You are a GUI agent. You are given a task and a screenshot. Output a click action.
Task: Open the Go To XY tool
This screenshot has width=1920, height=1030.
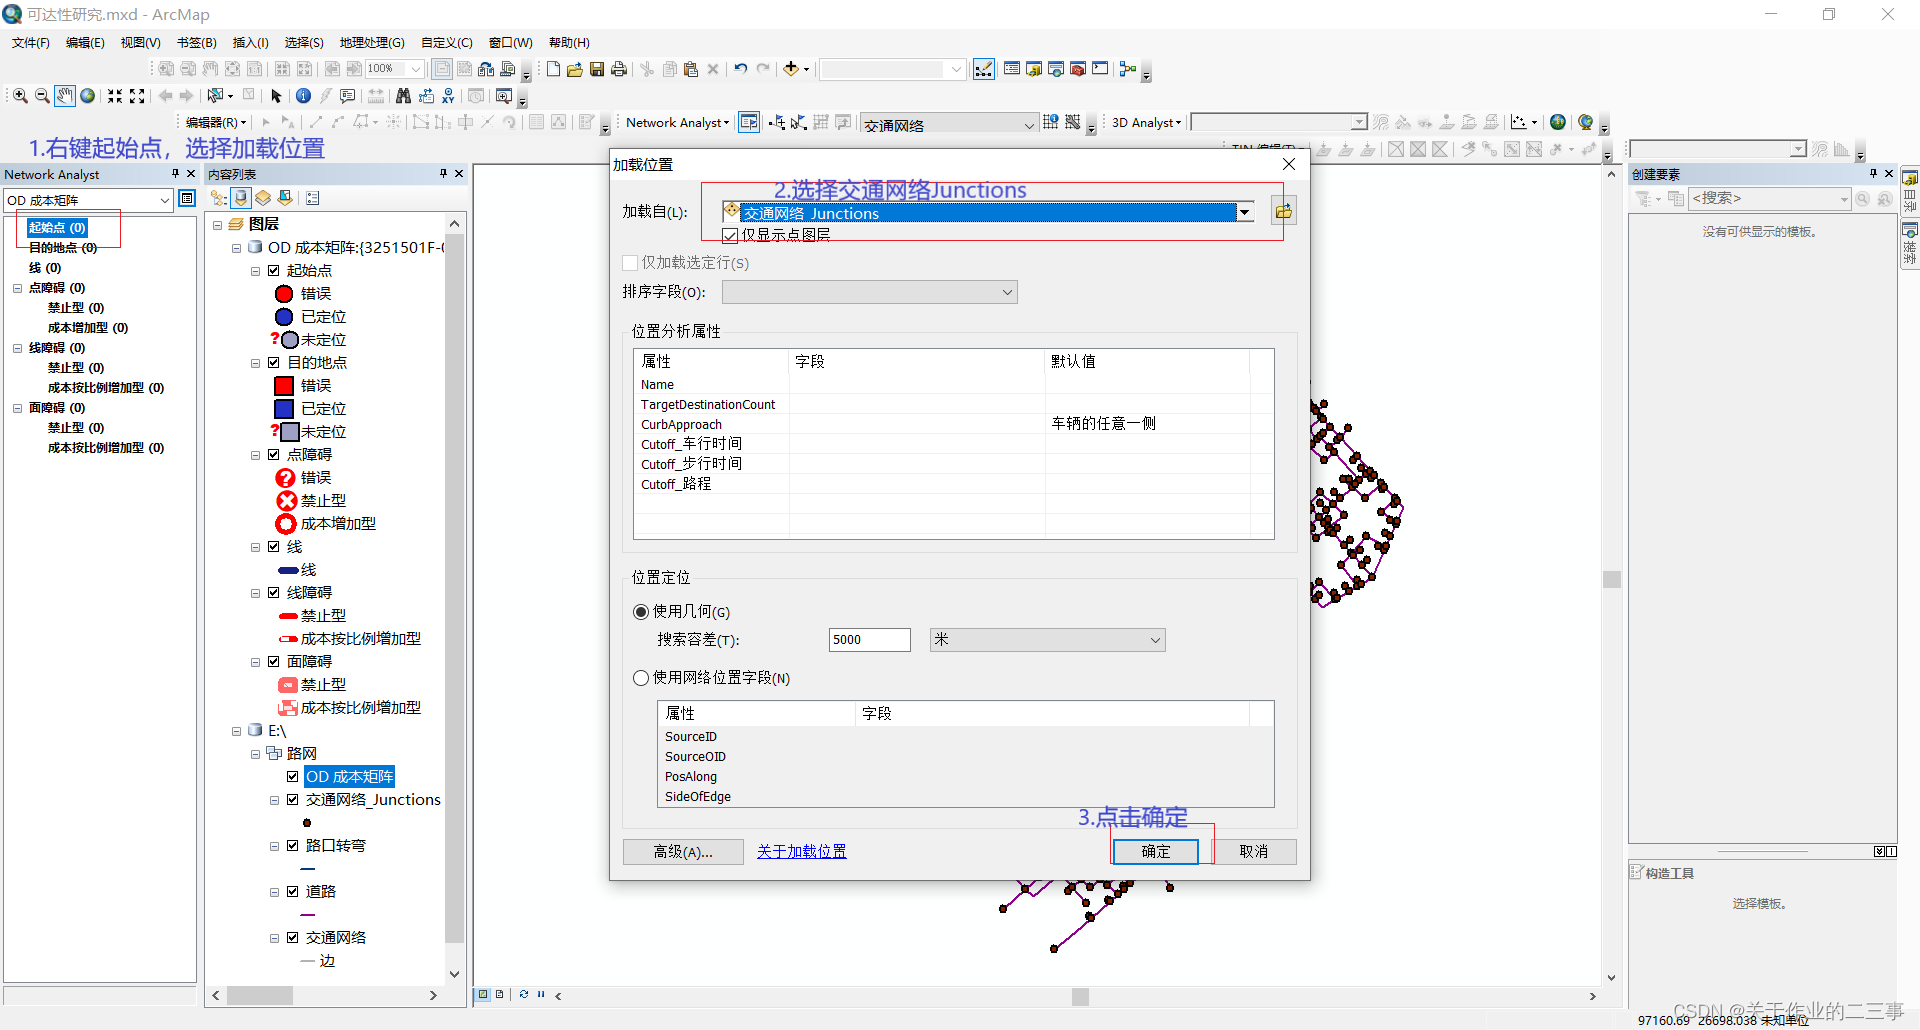tap(448, 96)
